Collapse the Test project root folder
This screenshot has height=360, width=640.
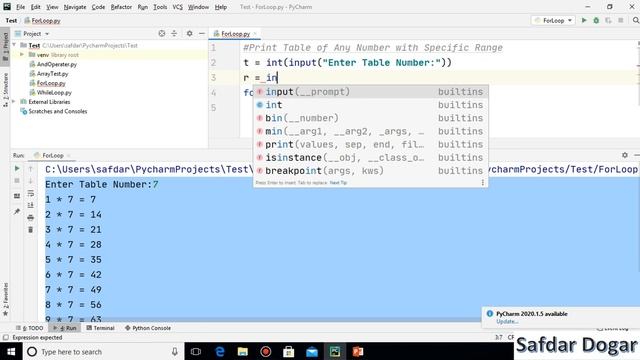(15, 45)
